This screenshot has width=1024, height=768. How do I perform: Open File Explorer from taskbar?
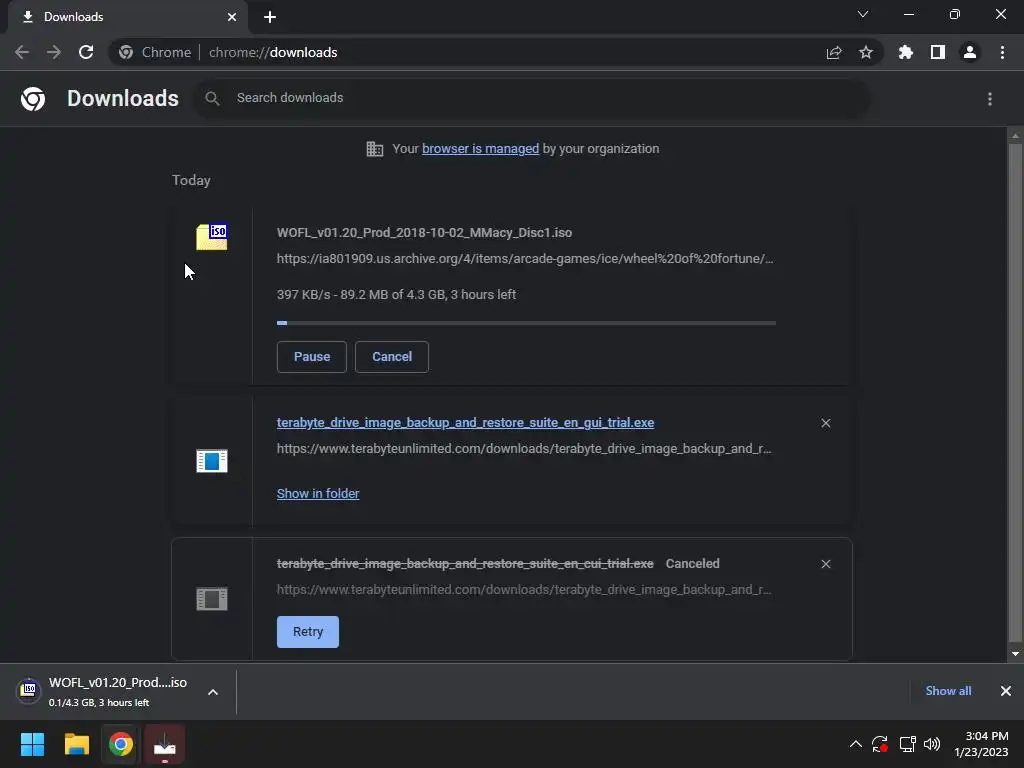(x=77, y=744)
